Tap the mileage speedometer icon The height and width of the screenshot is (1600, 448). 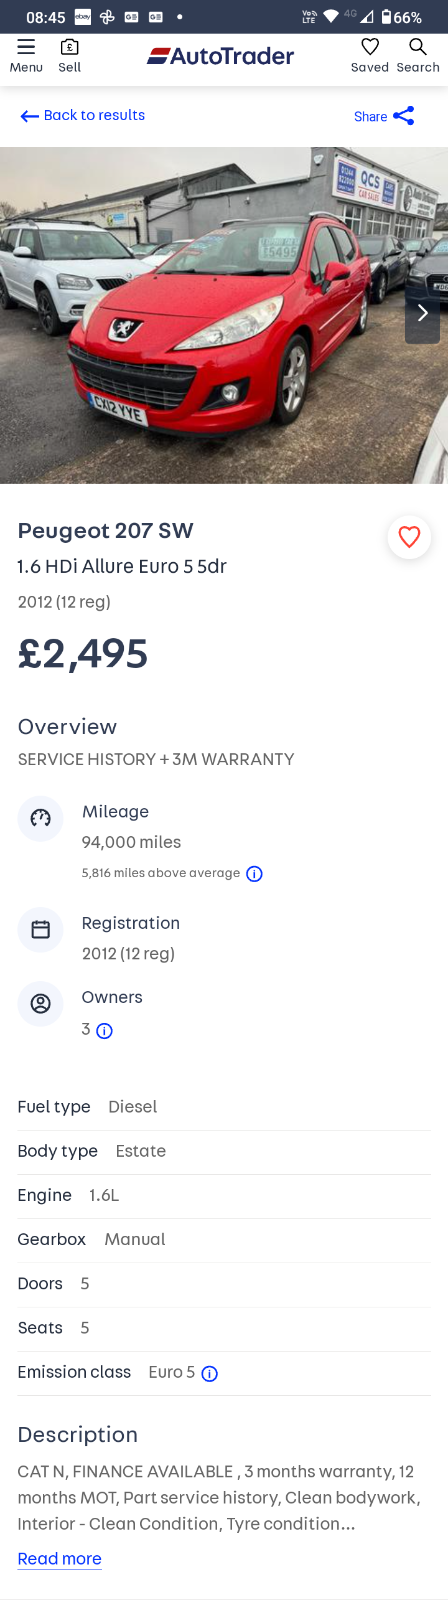point(41,819)
